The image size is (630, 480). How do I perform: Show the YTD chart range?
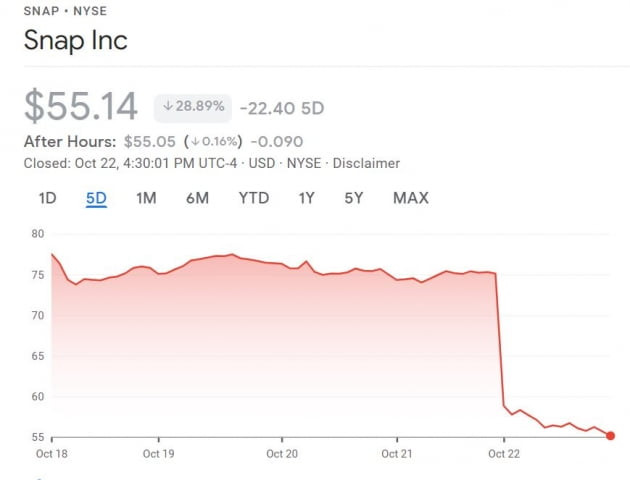(254, 198)
